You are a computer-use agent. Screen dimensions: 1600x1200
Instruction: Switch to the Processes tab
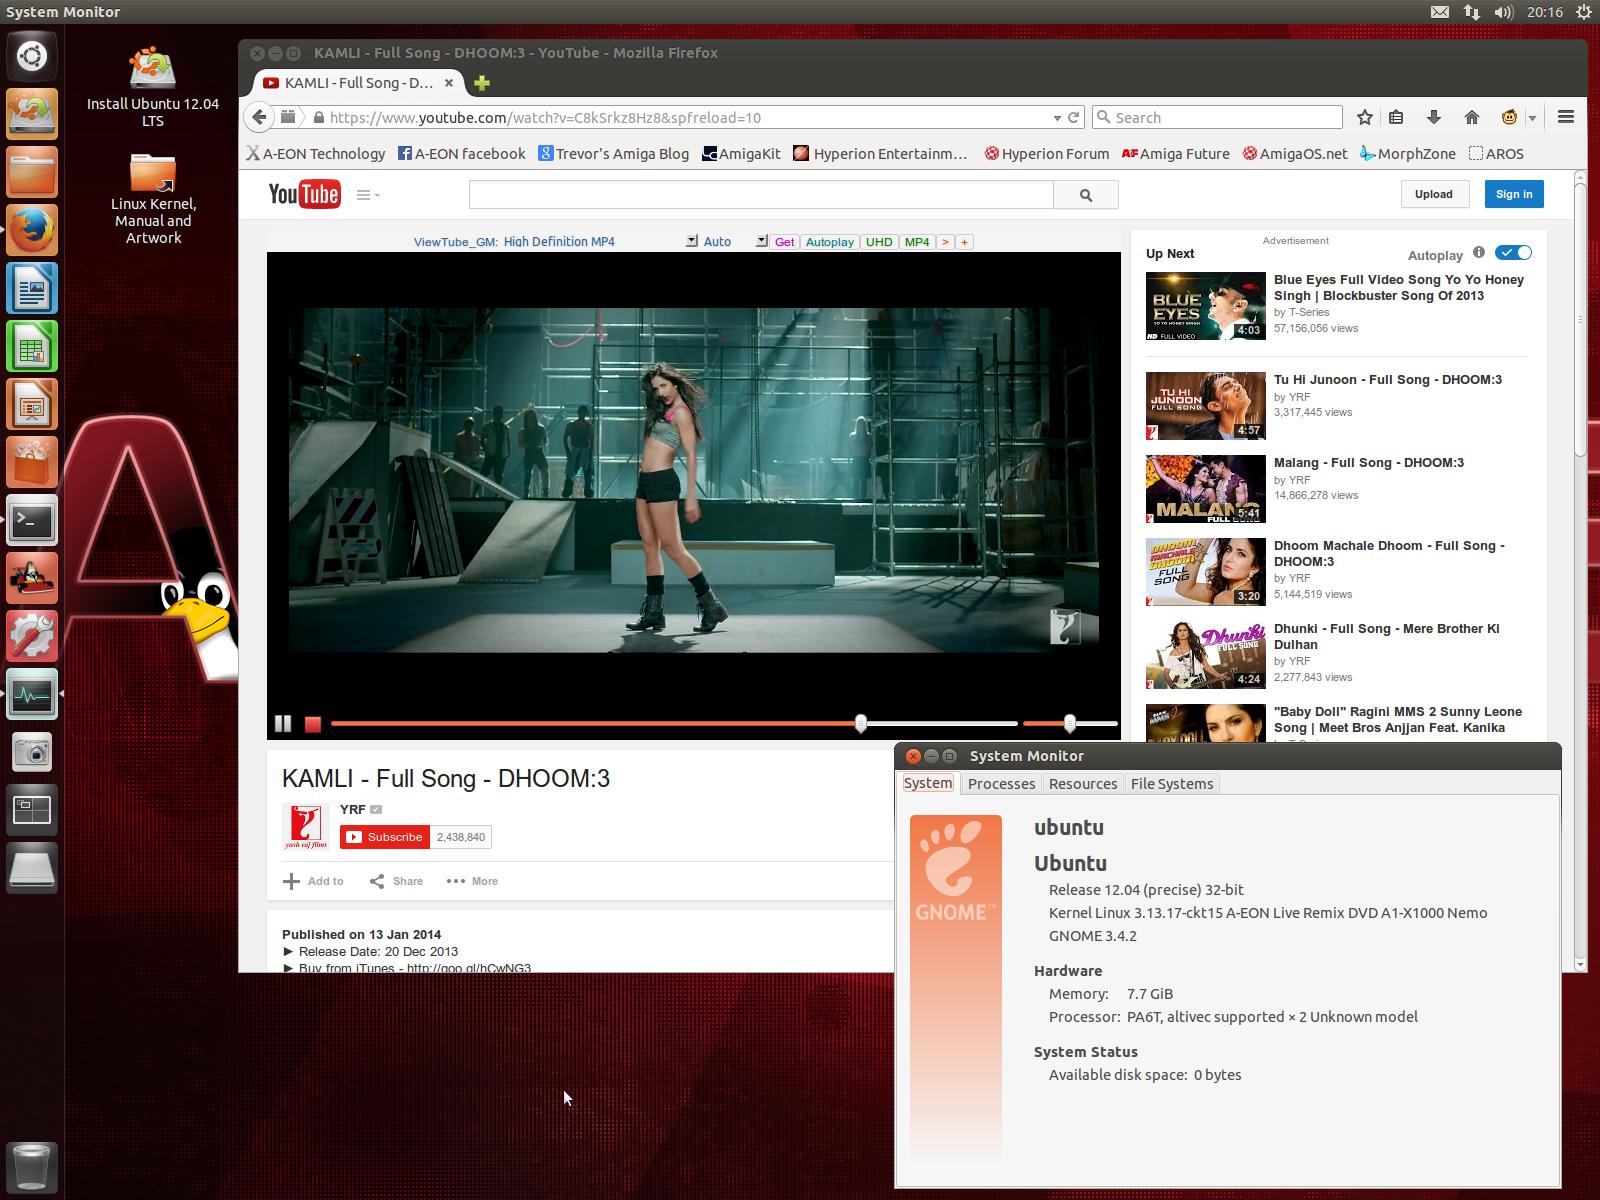tap(1001, 784)
